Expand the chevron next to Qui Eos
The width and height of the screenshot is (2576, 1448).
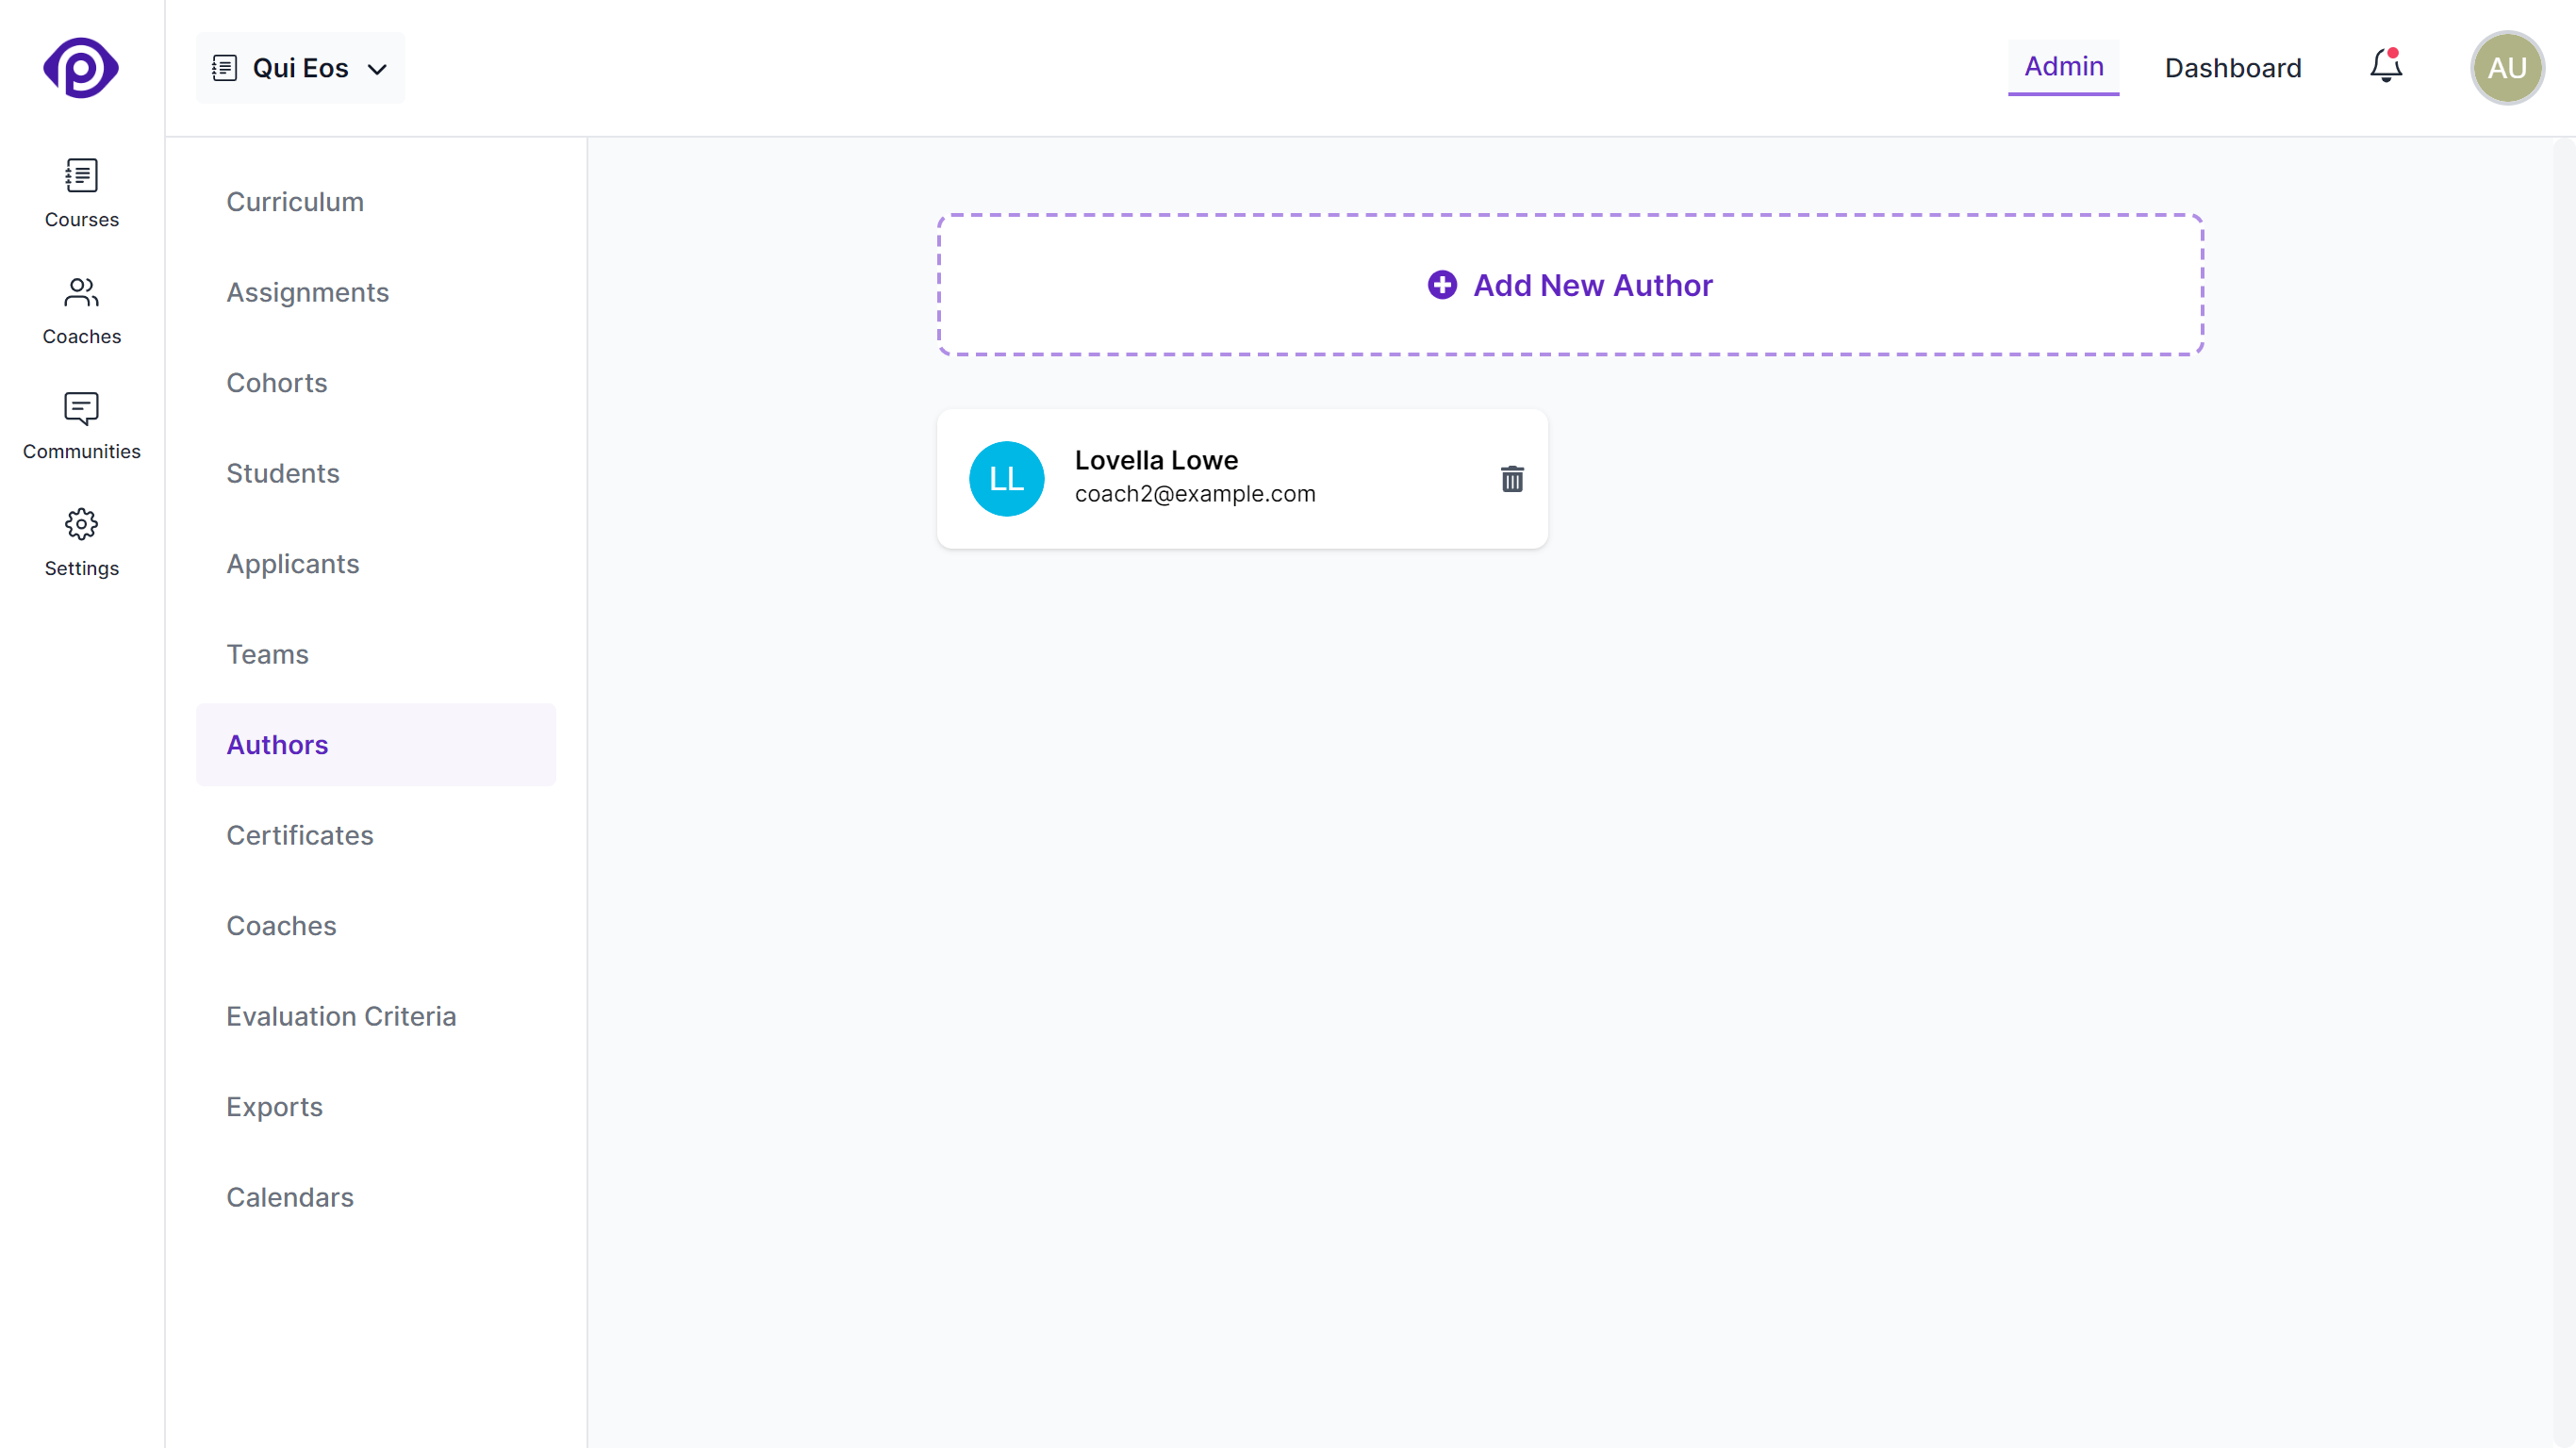coord(377,69)
